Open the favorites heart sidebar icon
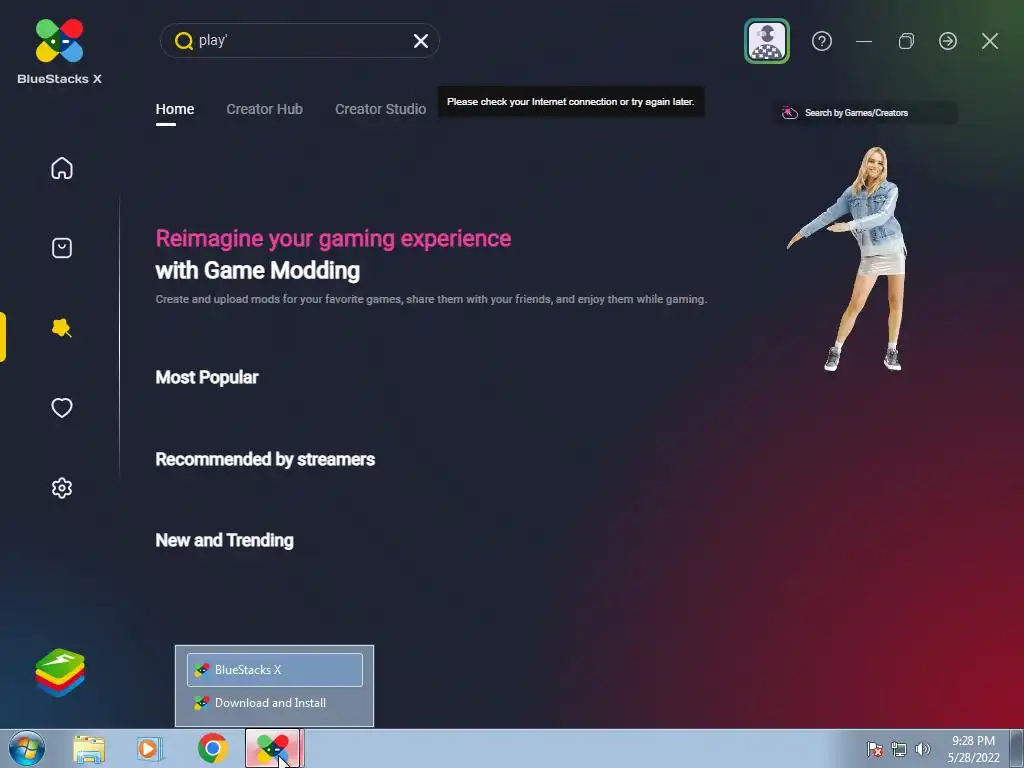Screen dimensions: 1024x768 pyautogui.click(x=62, y=408)
